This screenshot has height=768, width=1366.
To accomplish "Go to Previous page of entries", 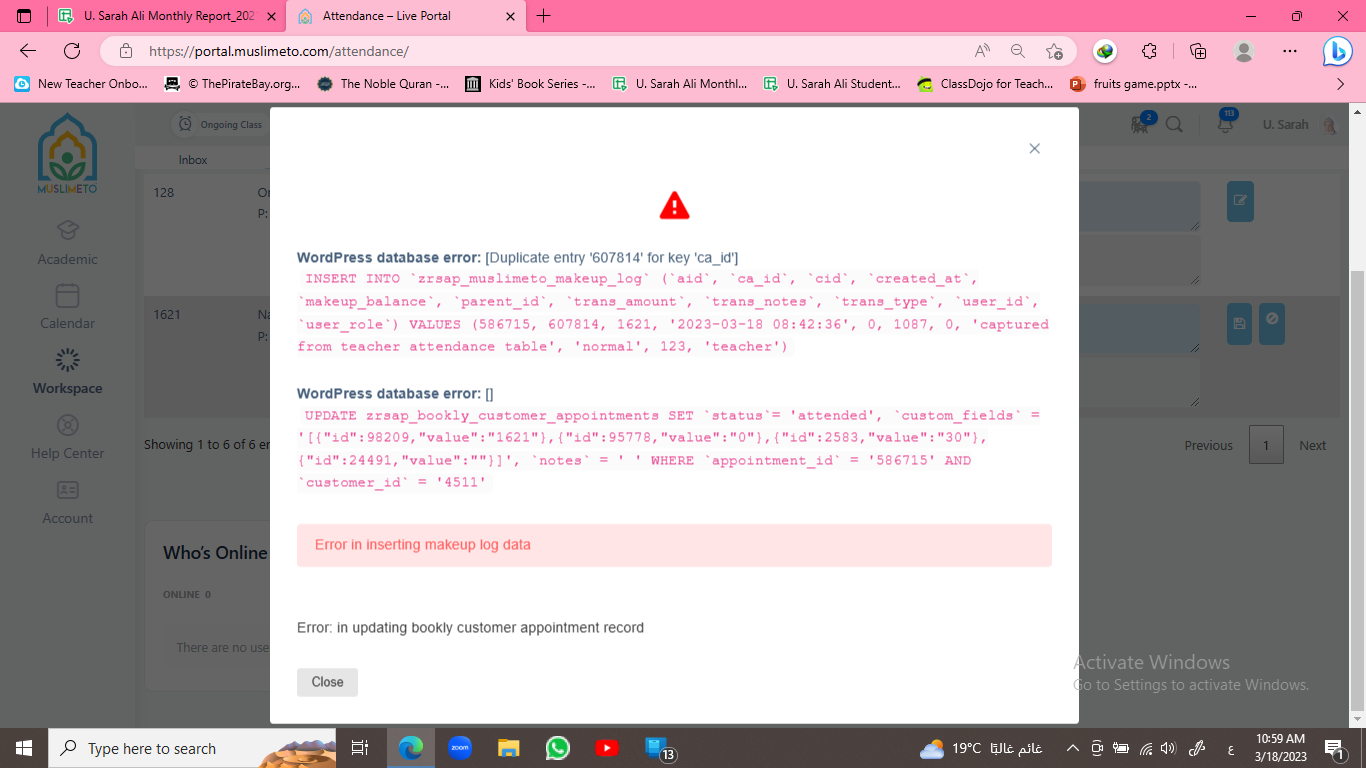I will [x=1208, y=446].
